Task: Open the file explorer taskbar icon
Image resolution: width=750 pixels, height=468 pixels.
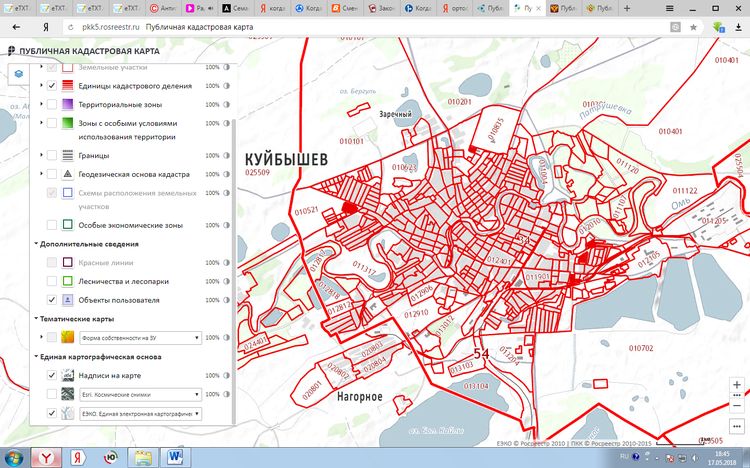Action: [x=143, y=457]
